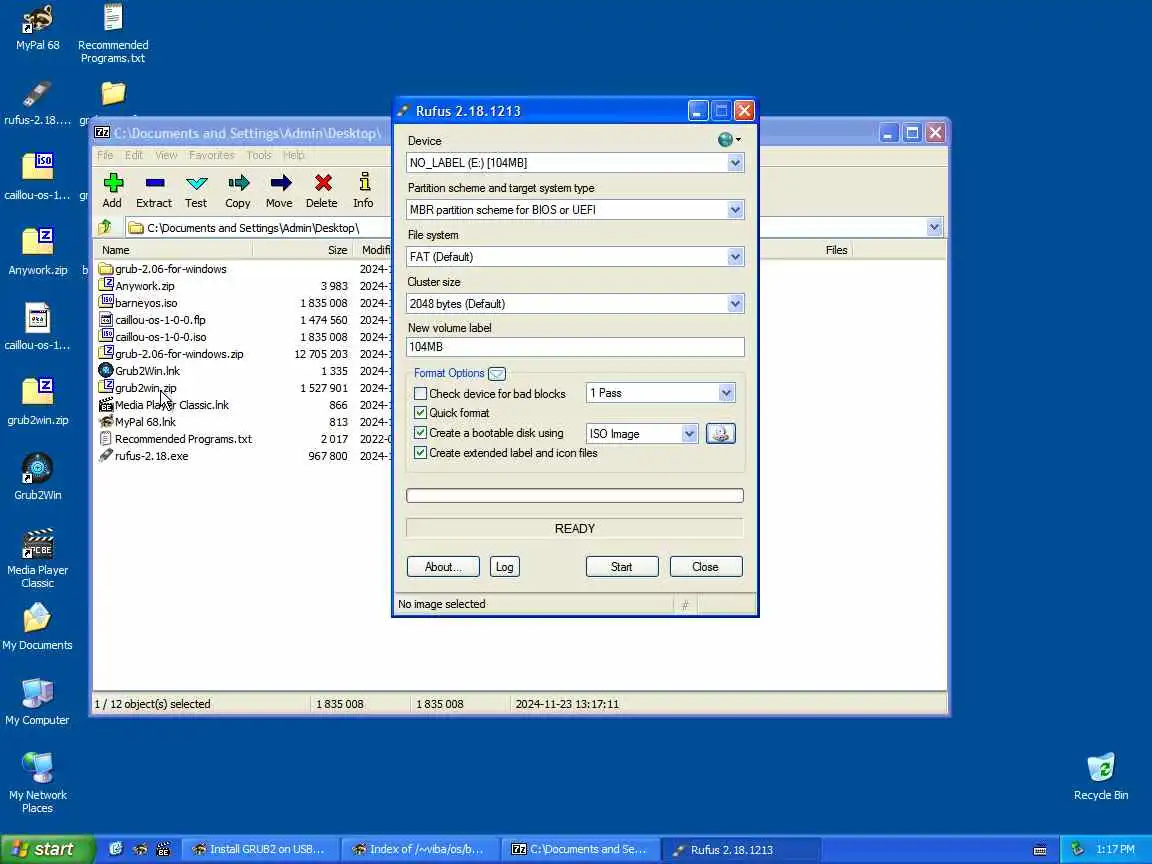Select grub2win.zip desktop icon
Viewport: 1152px width, 864px height.
click(37, 401)
